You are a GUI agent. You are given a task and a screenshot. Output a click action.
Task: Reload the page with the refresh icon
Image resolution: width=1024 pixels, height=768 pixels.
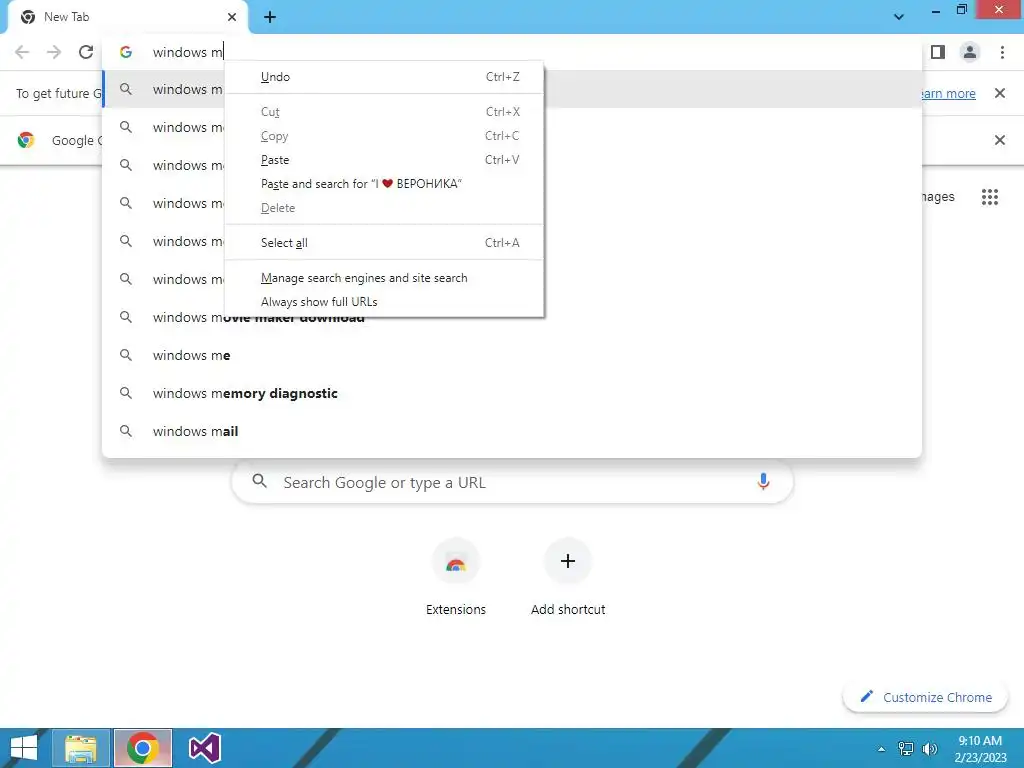coord(86,52)
